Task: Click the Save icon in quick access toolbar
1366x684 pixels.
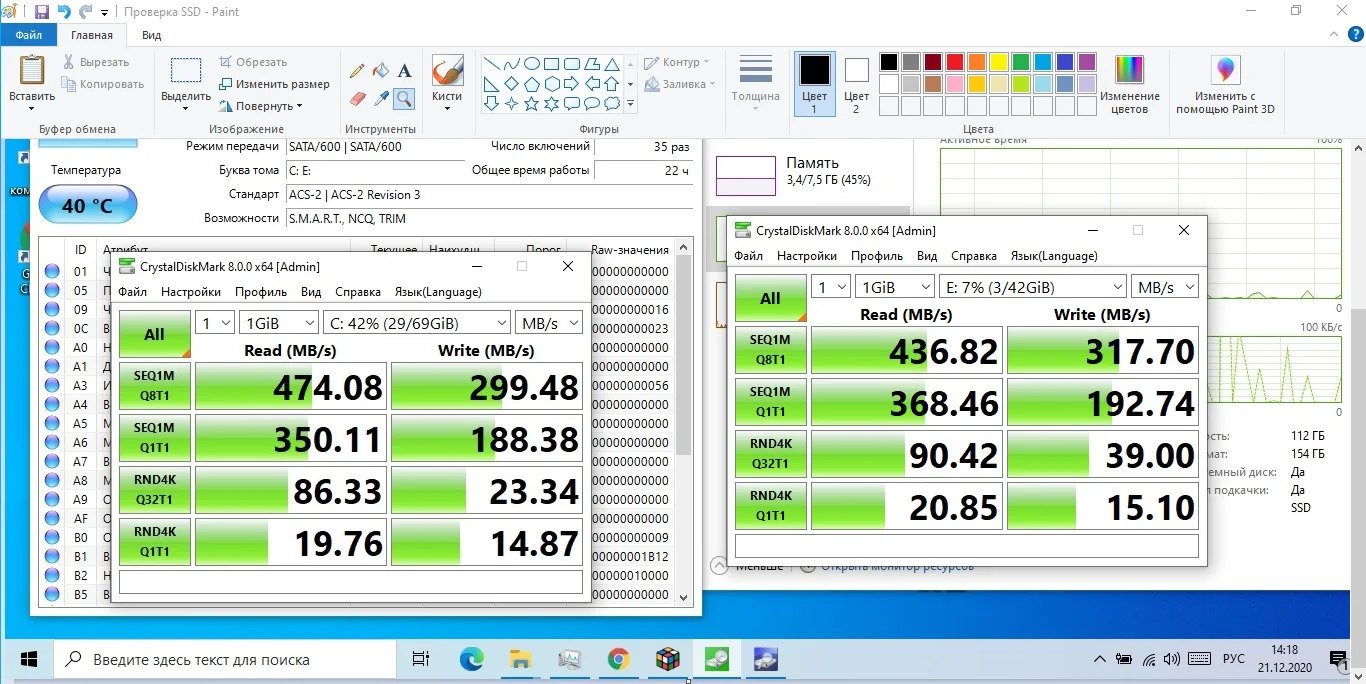Action: coord(41,12)
